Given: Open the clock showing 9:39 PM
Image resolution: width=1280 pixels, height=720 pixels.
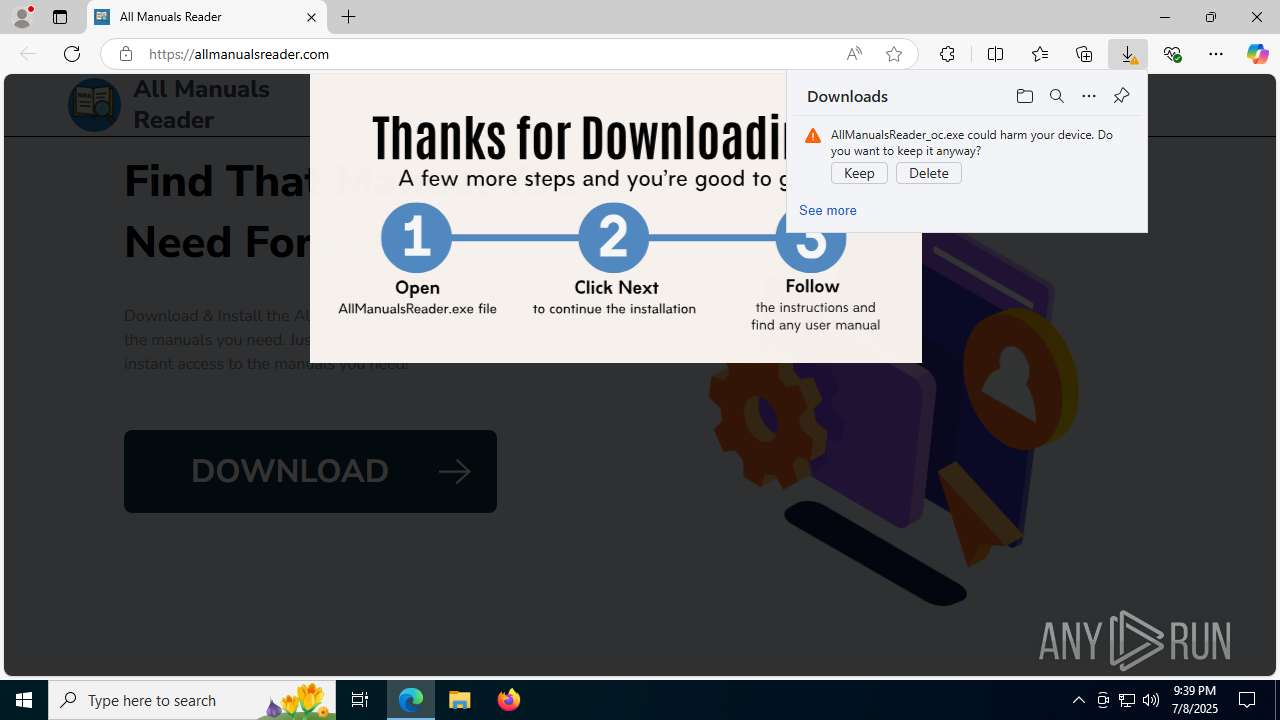Looking at the screenshot, I should coord(1195,700).
